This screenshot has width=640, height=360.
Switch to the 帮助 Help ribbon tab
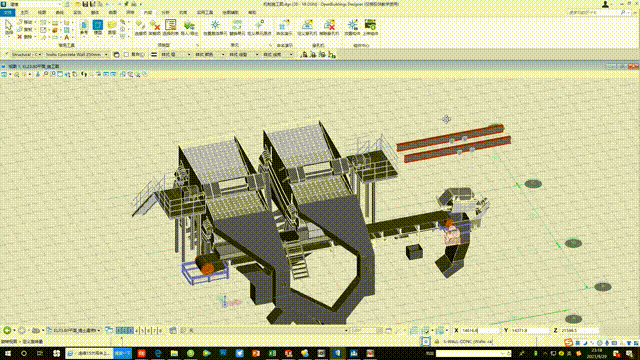point(252,13)
